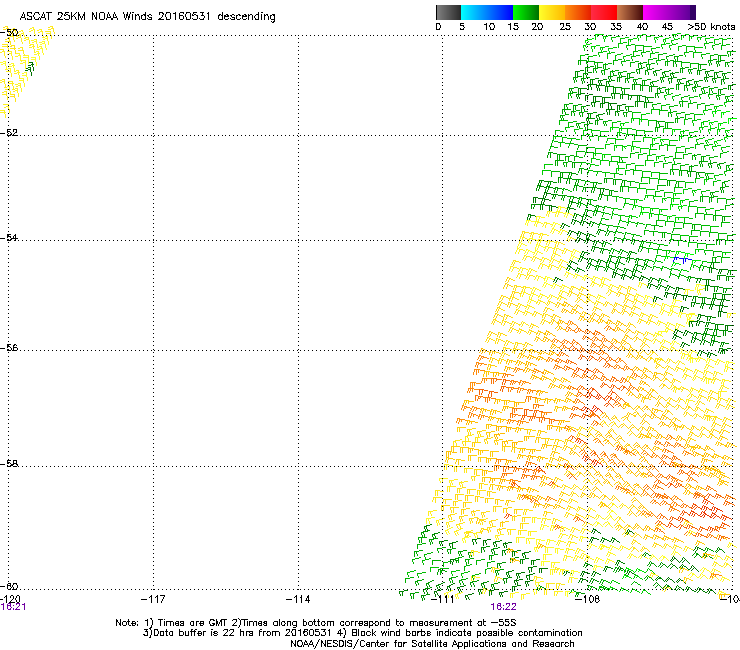
Task: Click longitude axis label -114
Action: (x=298, y=599)
